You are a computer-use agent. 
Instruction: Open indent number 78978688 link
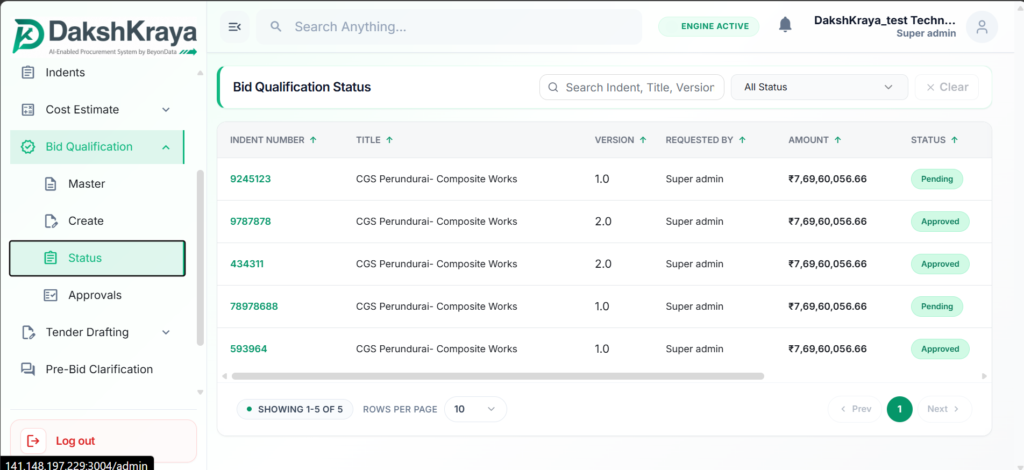pyautogui.click(x=254, y=306)
